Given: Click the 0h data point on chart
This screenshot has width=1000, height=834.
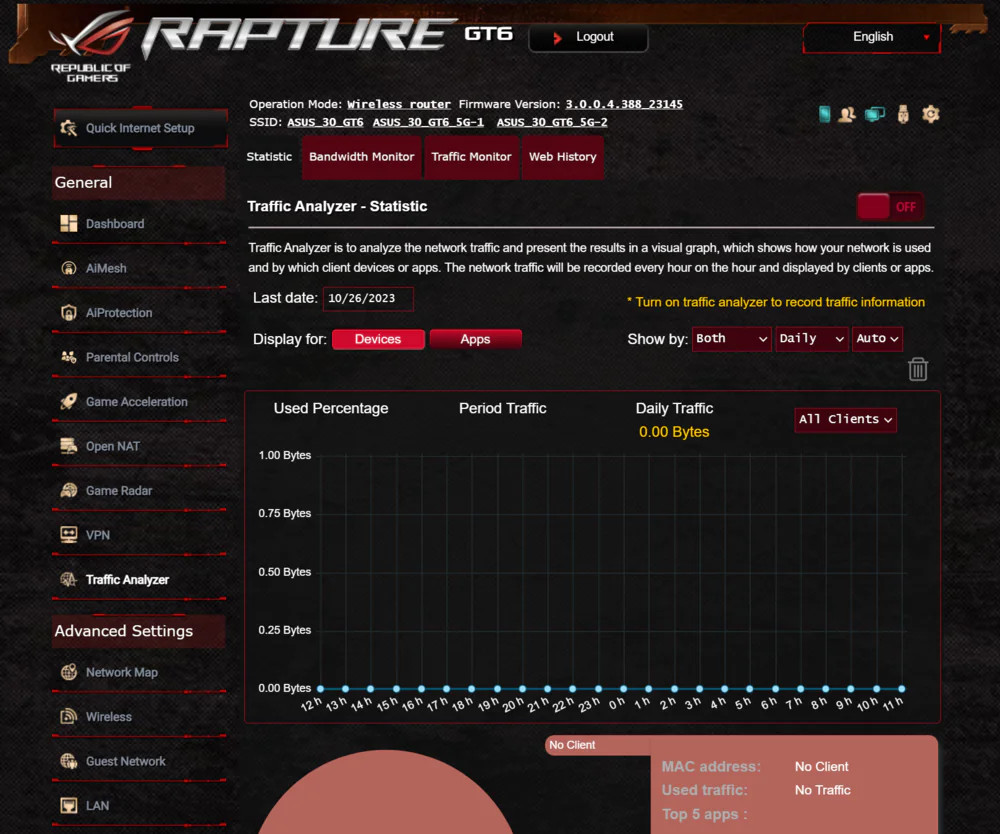Looking at the screenshot, I should point(623,689).
